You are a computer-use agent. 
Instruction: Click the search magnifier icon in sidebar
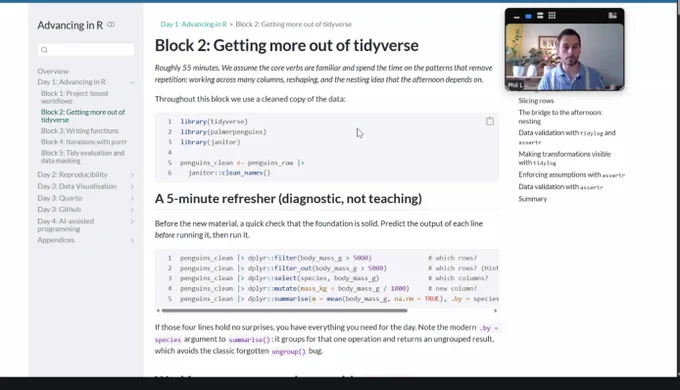[44, 50]
